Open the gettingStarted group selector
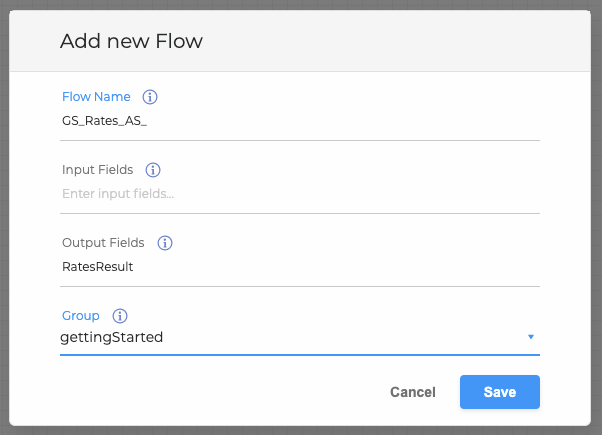The width and height of the screenshot is (602, 435). 300,337
